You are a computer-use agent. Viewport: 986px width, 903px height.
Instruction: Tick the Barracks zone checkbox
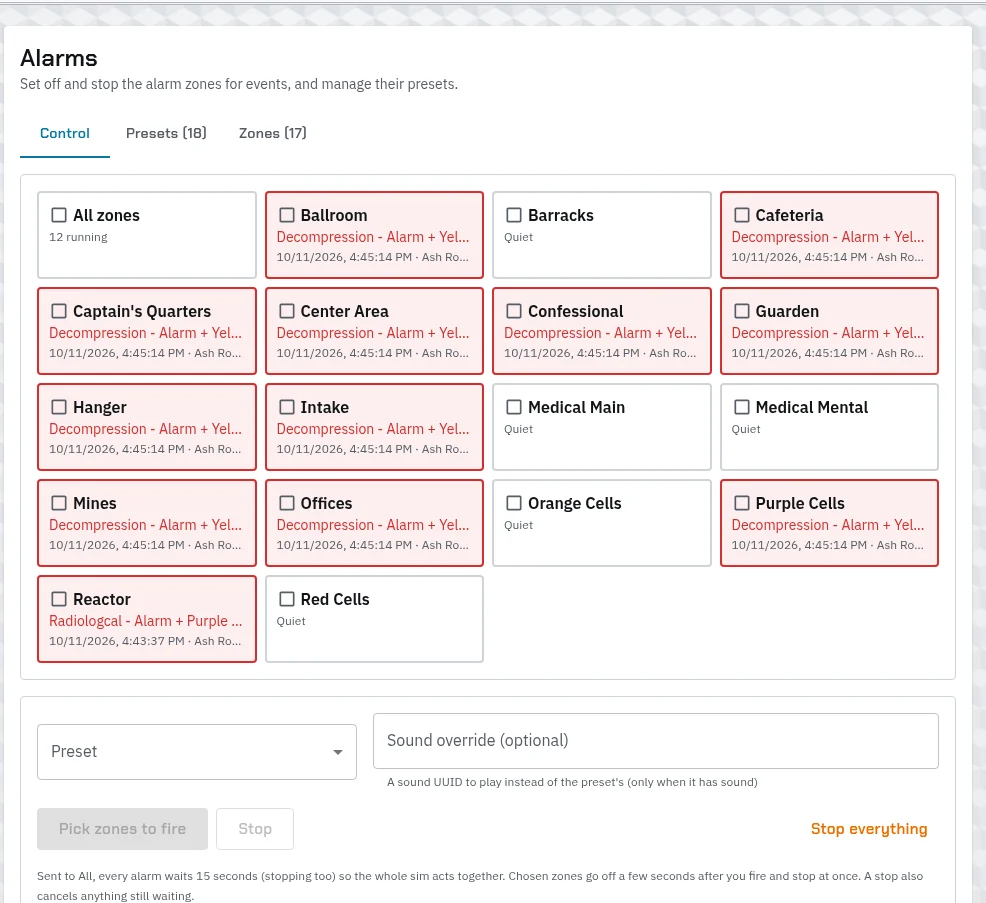point(514,215)
